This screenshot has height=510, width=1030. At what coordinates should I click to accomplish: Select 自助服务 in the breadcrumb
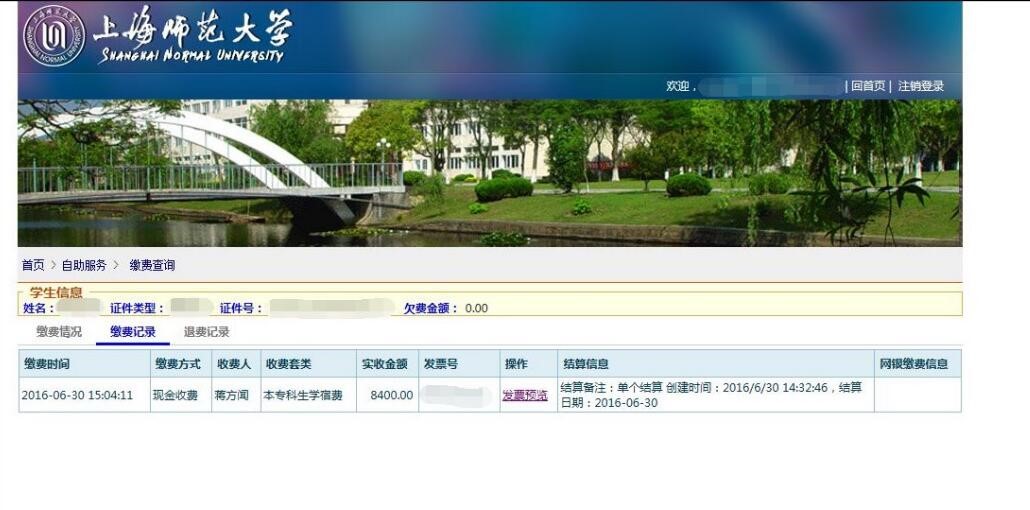pyautogui.click(x=84, y=265)
